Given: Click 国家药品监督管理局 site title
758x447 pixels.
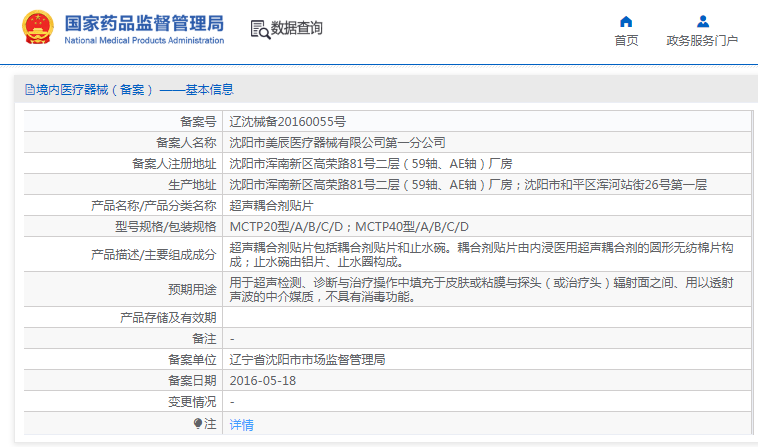Looking at the screenshot, I should pos(144,23).
